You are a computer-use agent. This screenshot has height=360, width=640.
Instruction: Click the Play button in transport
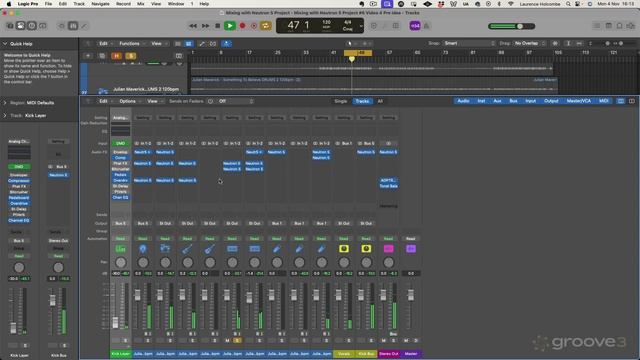(230, 26)
